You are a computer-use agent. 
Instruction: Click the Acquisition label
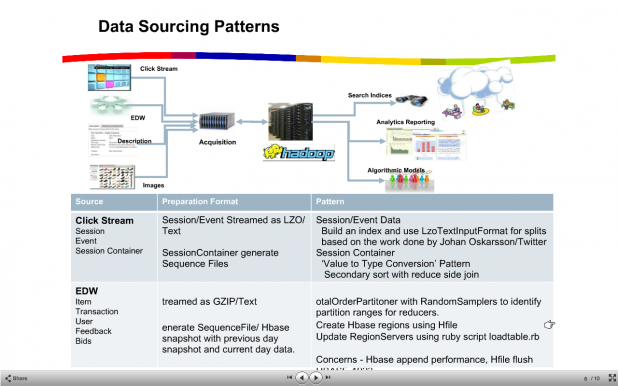point(218,142)
